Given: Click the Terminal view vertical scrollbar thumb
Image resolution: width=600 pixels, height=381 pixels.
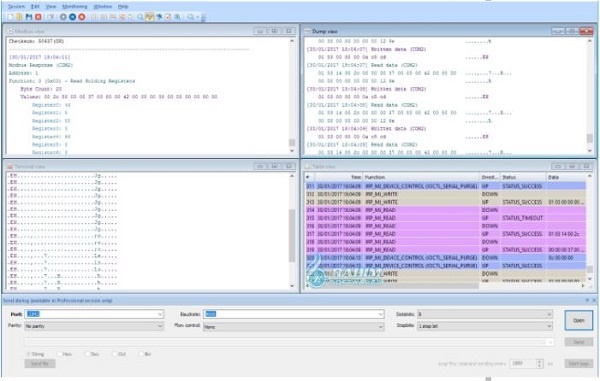Looking at the screenshot, I should coord(292,236).
